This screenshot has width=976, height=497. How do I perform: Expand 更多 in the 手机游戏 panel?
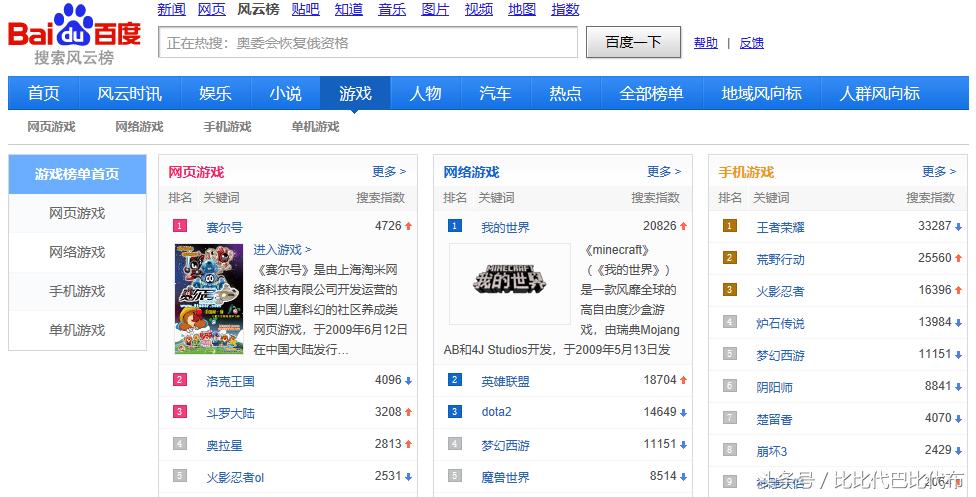[x=939, y=171]
